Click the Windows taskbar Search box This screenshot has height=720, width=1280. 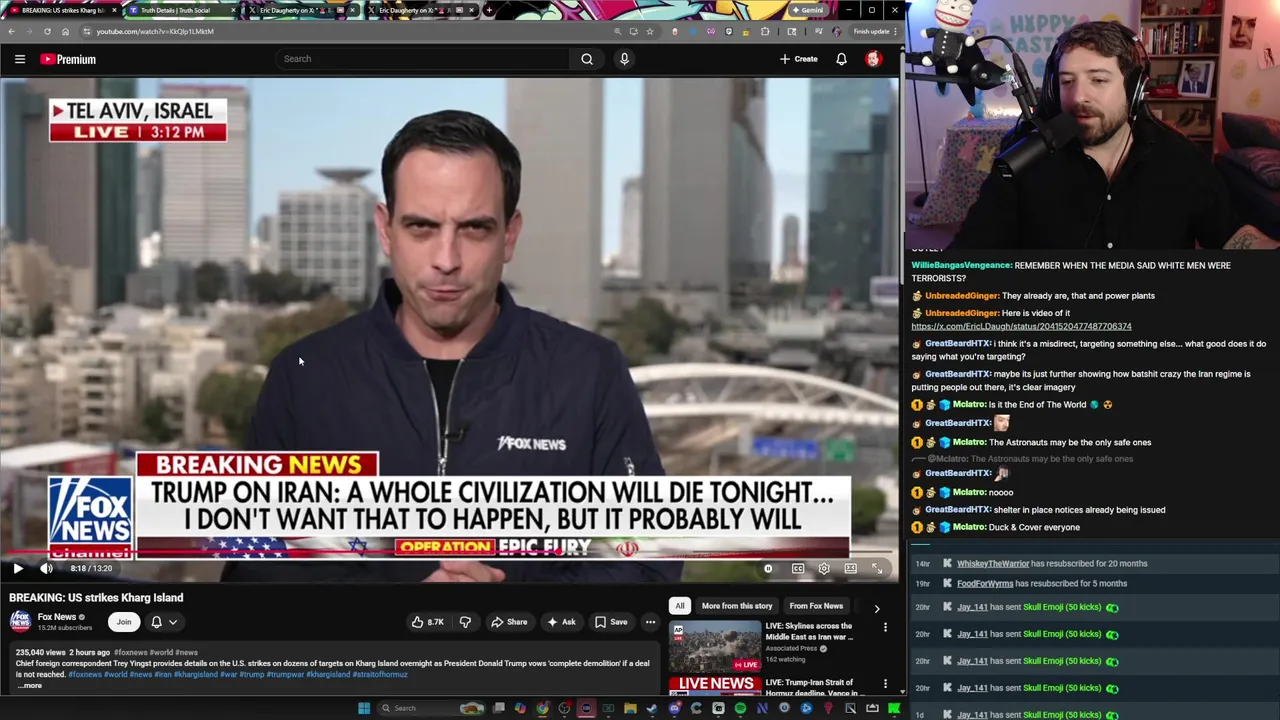430,708
